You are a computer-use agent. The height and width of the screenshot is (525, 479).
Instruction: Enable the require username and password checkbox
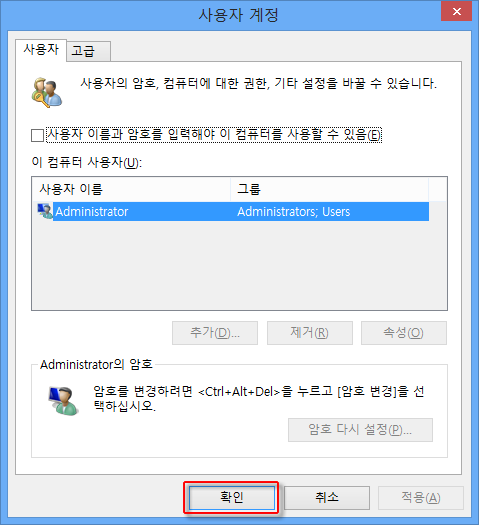tap(37, 136)
